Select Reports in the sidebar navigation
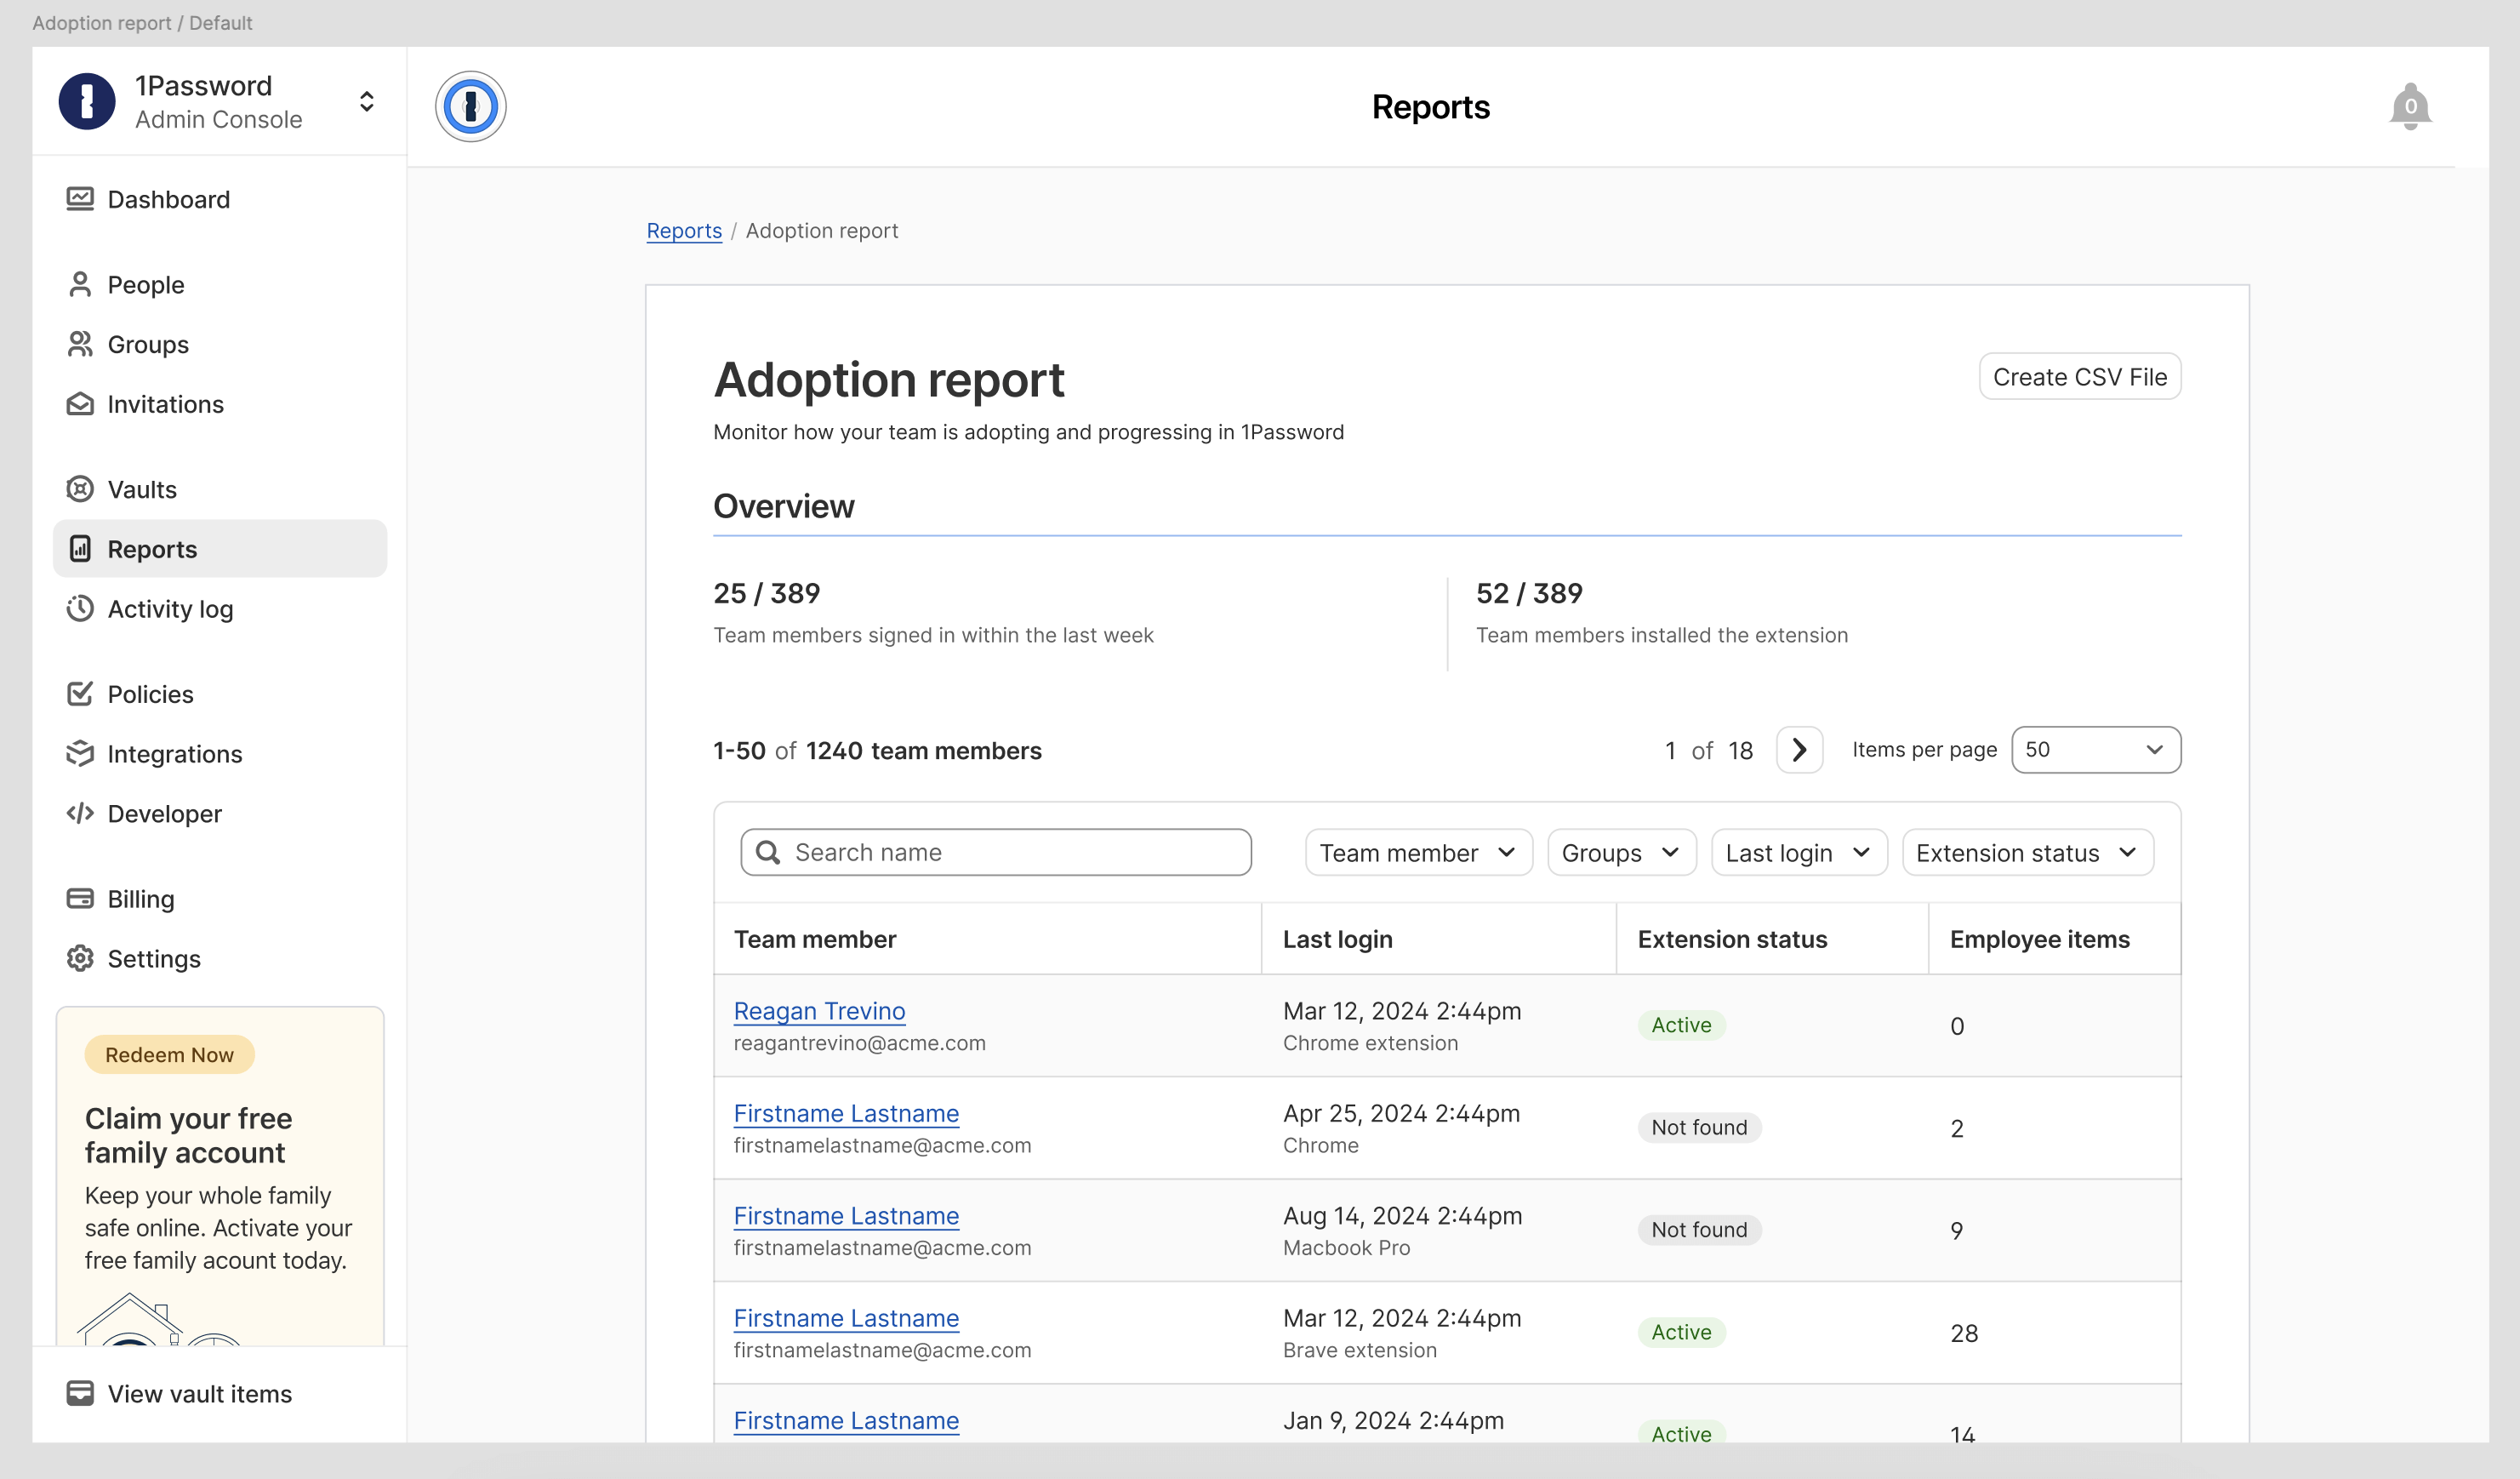Viewport: 2520px width, 1479px height. pos(151,548)
